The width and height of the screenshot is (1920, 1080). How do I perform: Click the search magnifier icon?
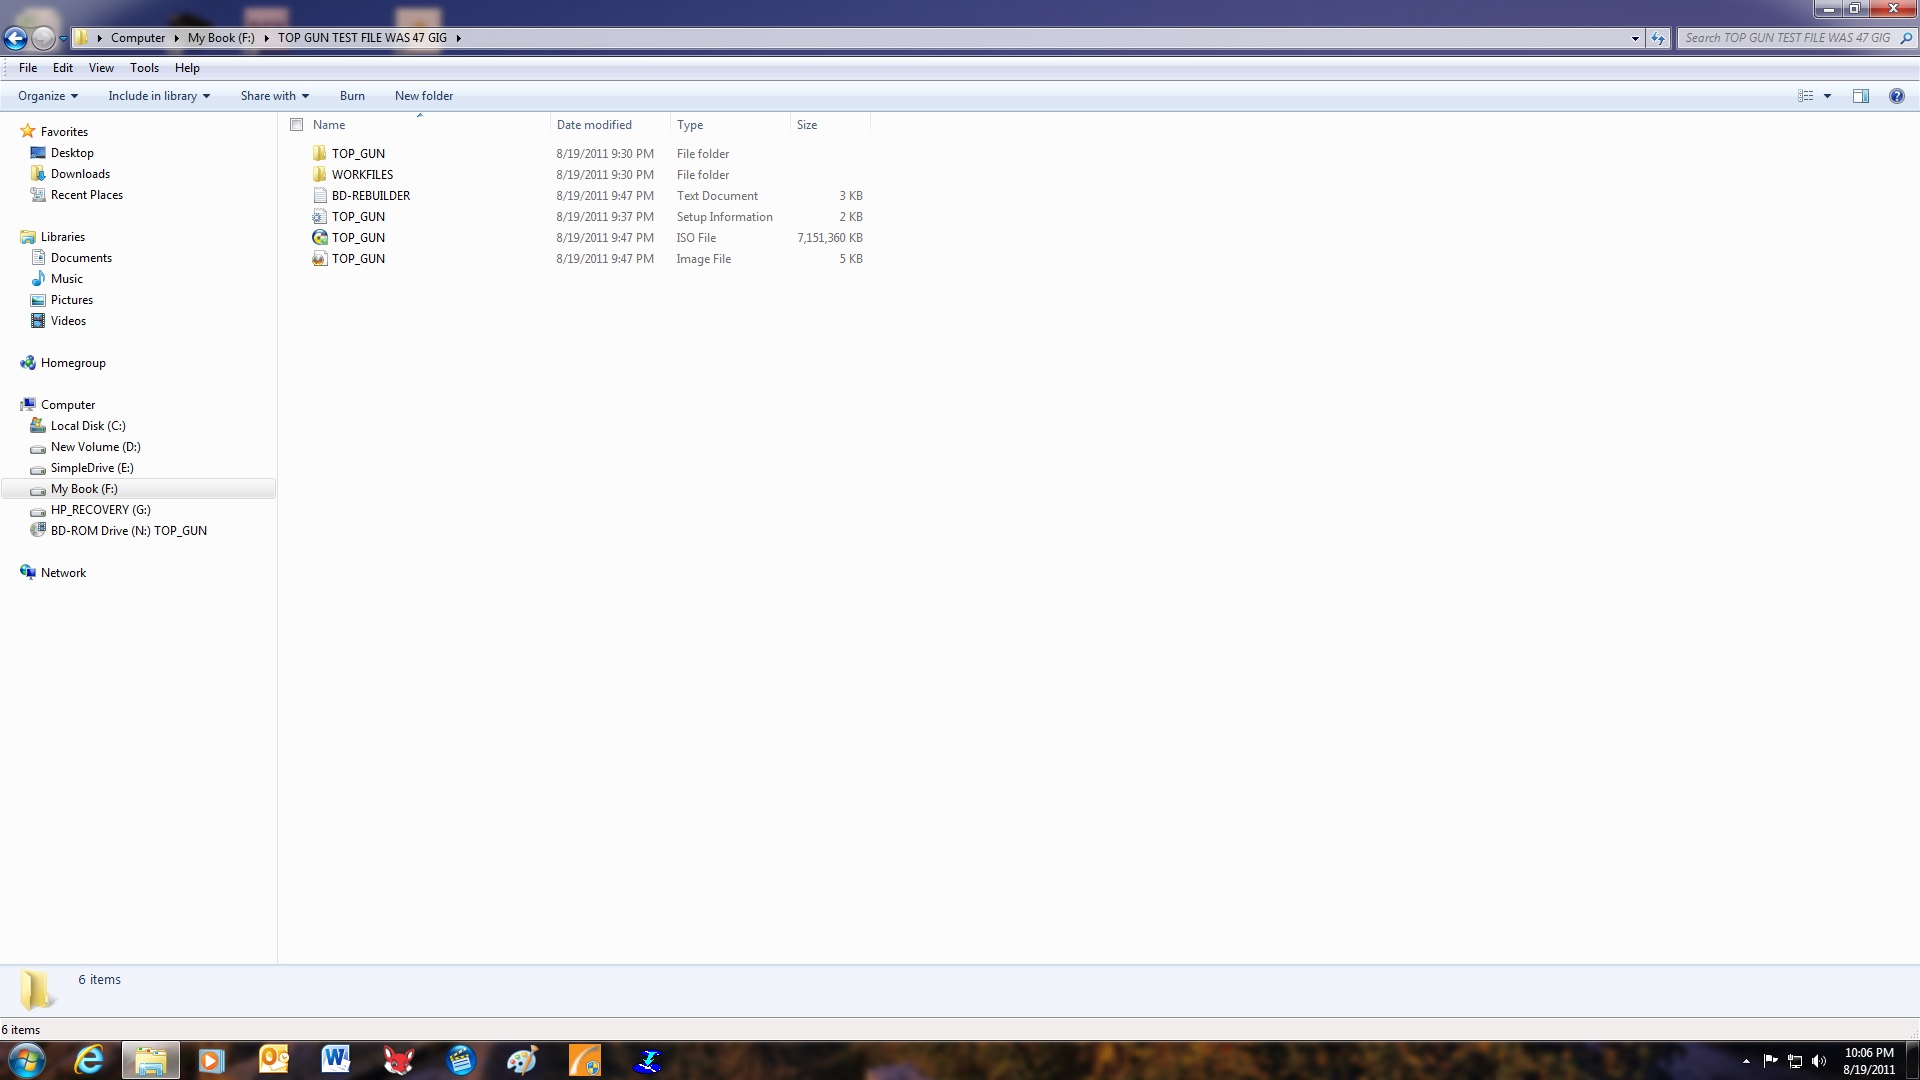(1906, 38)
